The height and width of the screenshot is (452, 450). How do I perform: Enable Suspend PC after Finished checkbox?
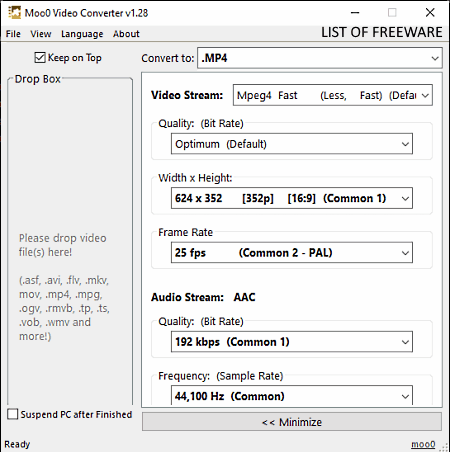(x=13, y=414)
